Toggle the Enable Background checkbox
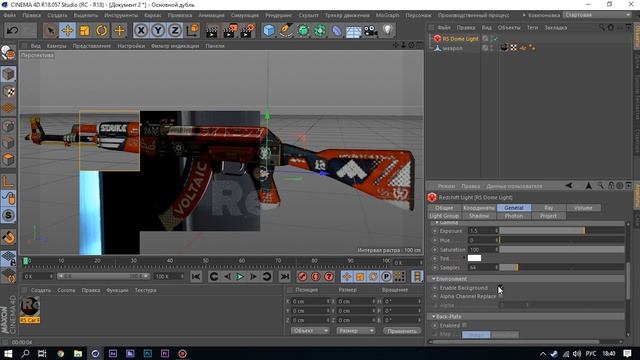This screenshot has width=640, height=360. (x=500, y=288)
